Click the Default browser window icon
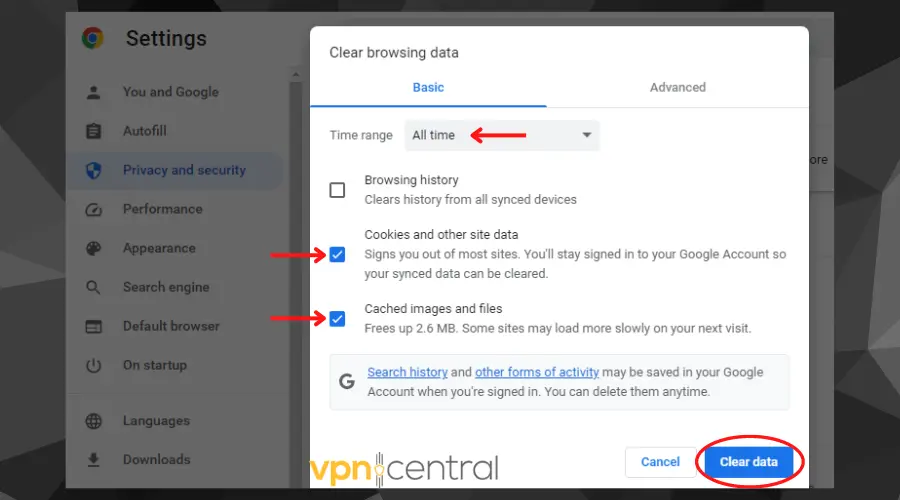 point(93,326)
